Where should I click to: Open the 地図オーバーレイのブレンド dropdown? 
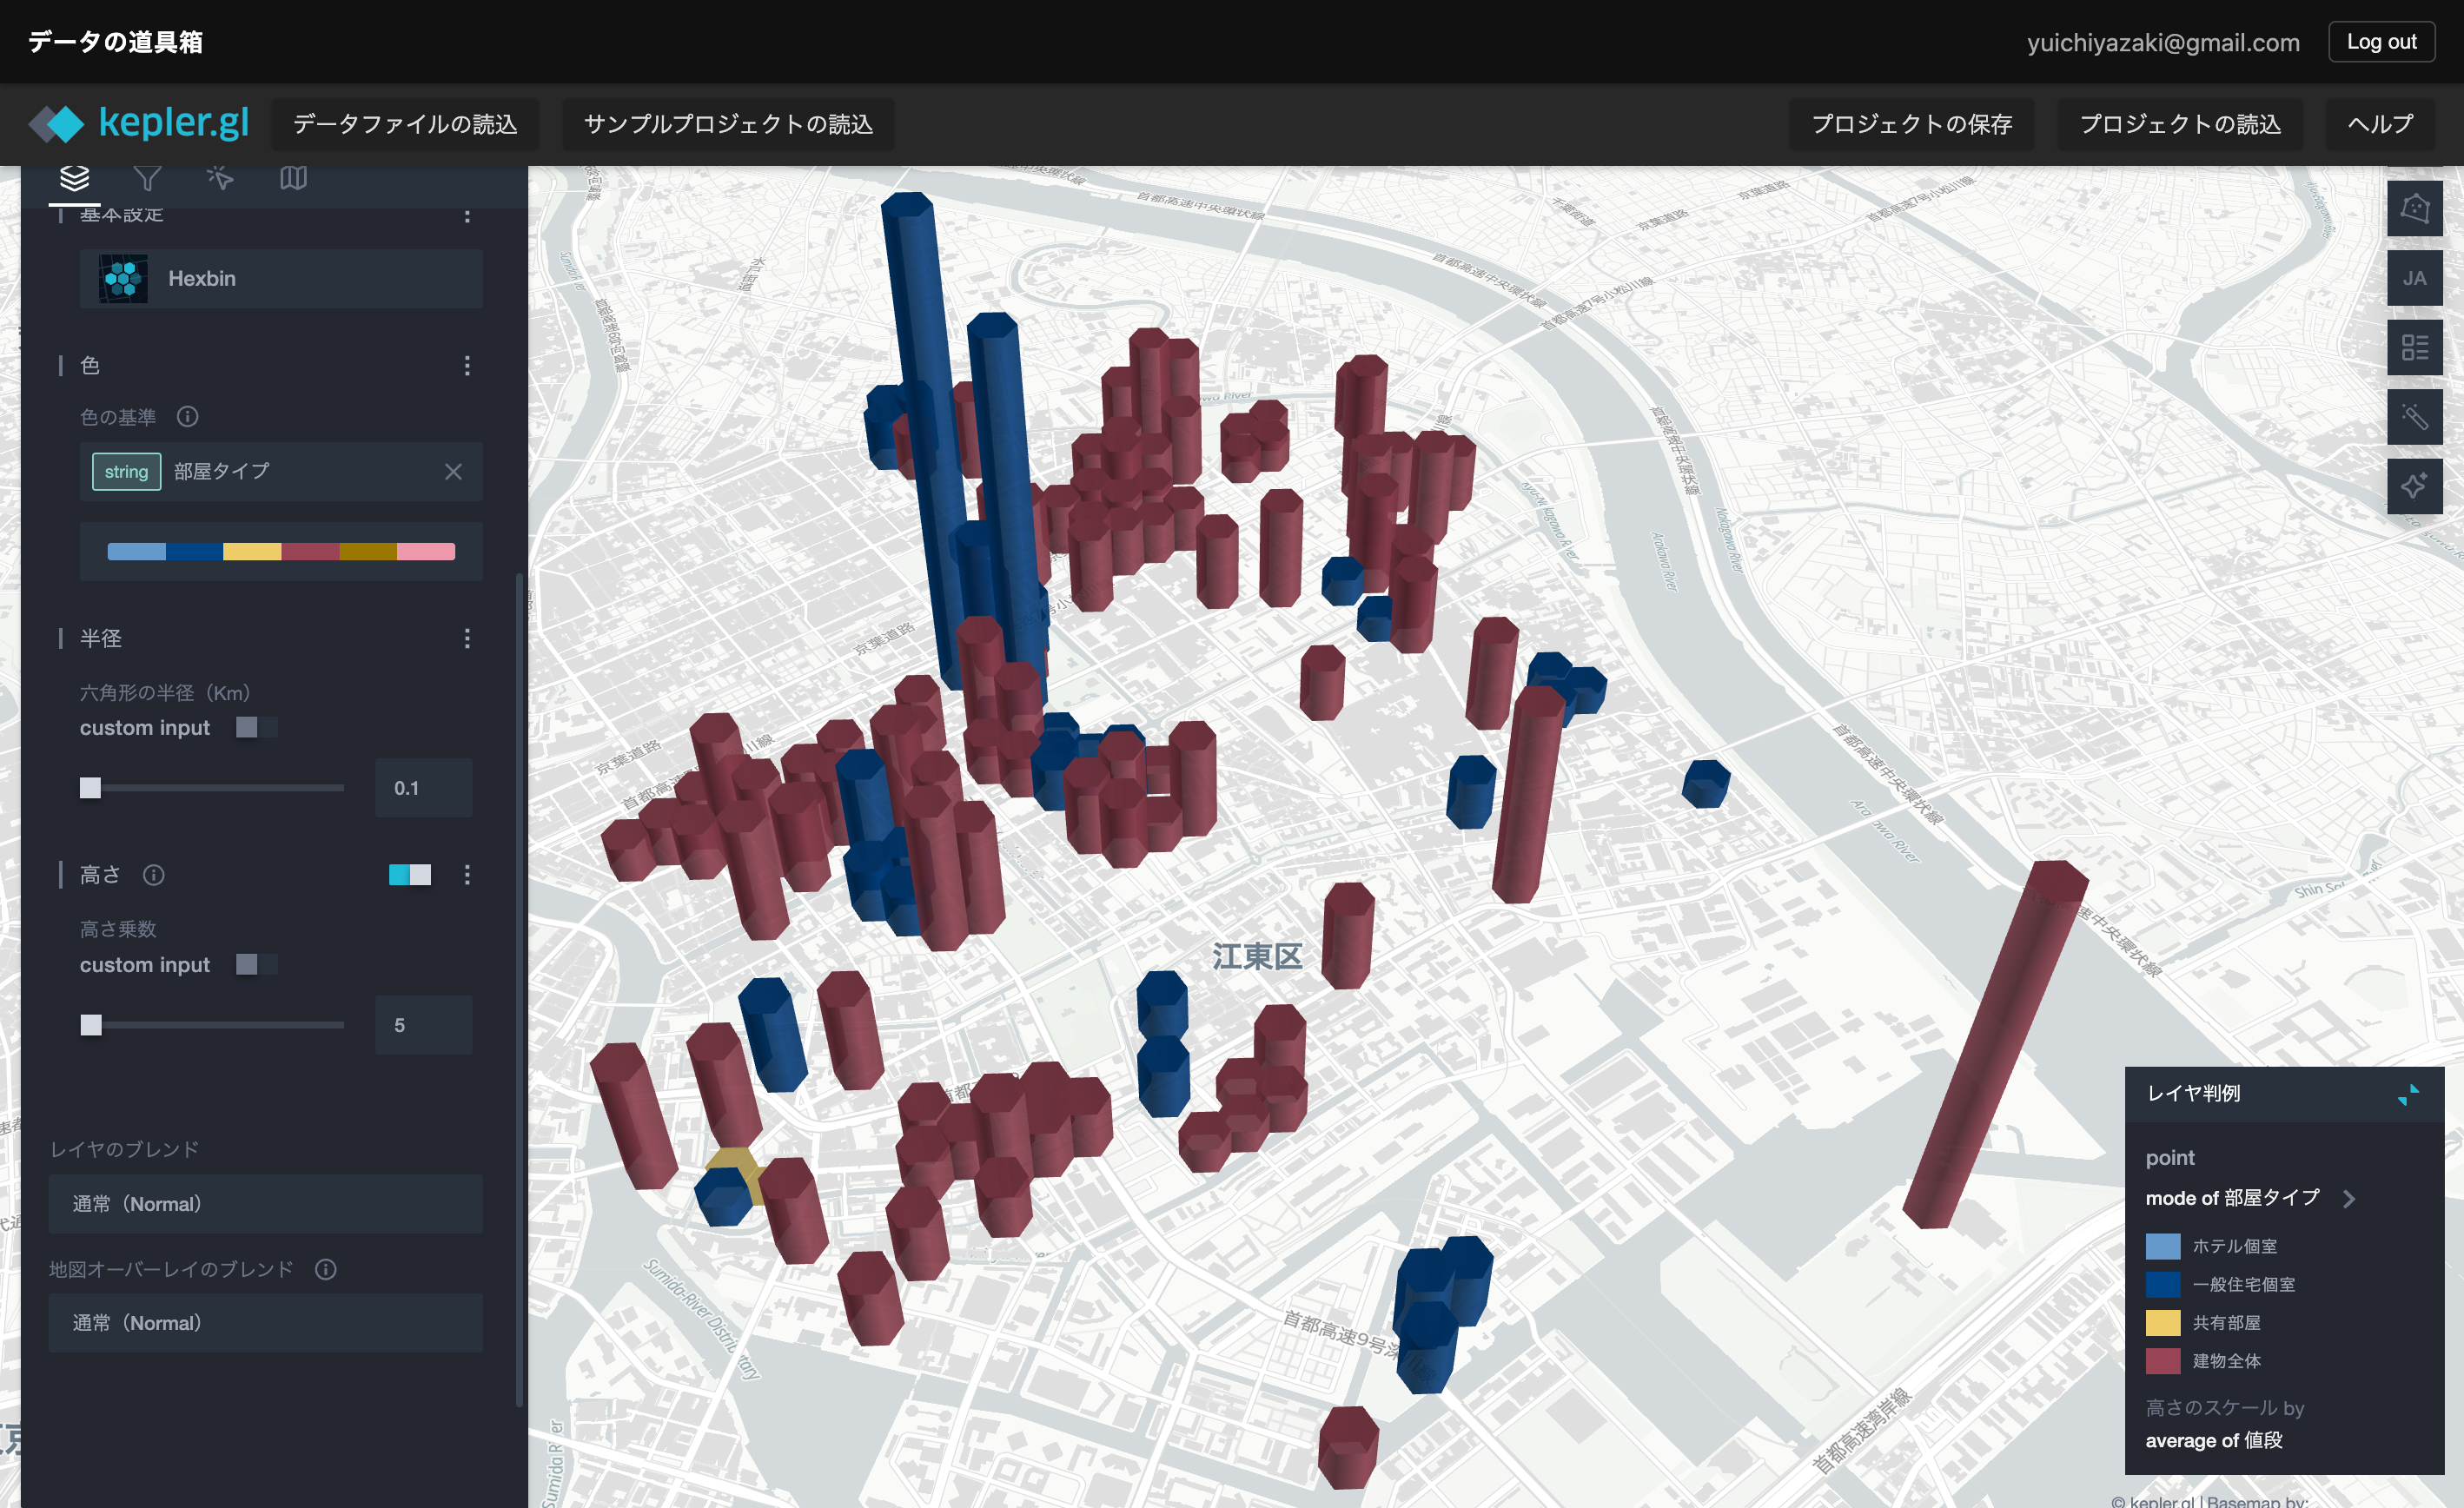[x=265, y=1323]
